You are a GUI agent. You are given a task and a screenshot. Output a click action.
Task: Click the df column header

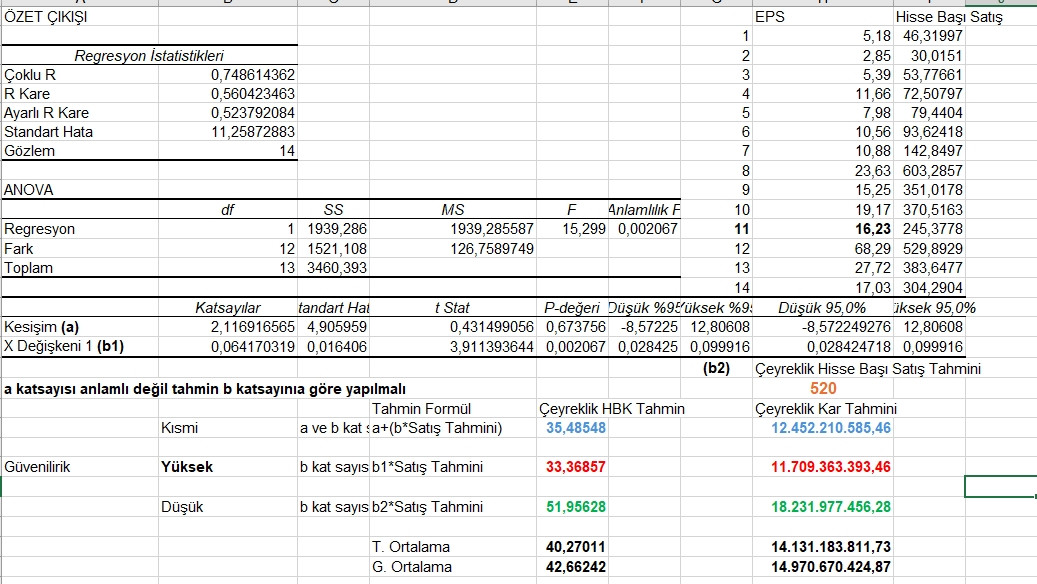228,210
